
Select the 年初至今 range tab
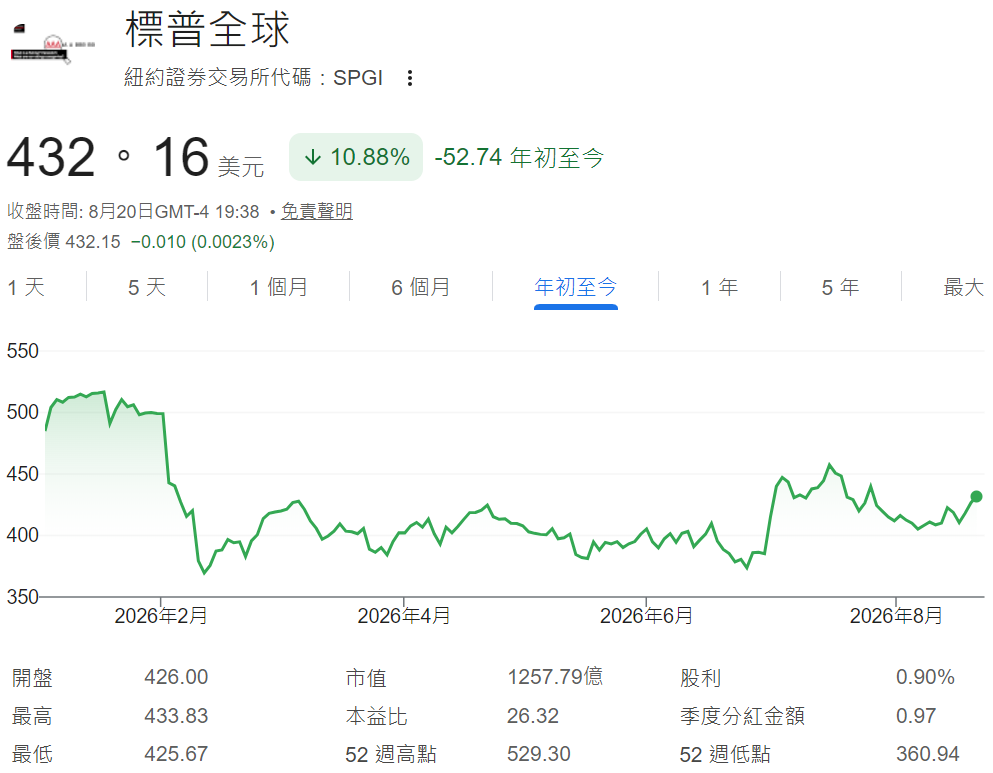[x=576, y=287]
